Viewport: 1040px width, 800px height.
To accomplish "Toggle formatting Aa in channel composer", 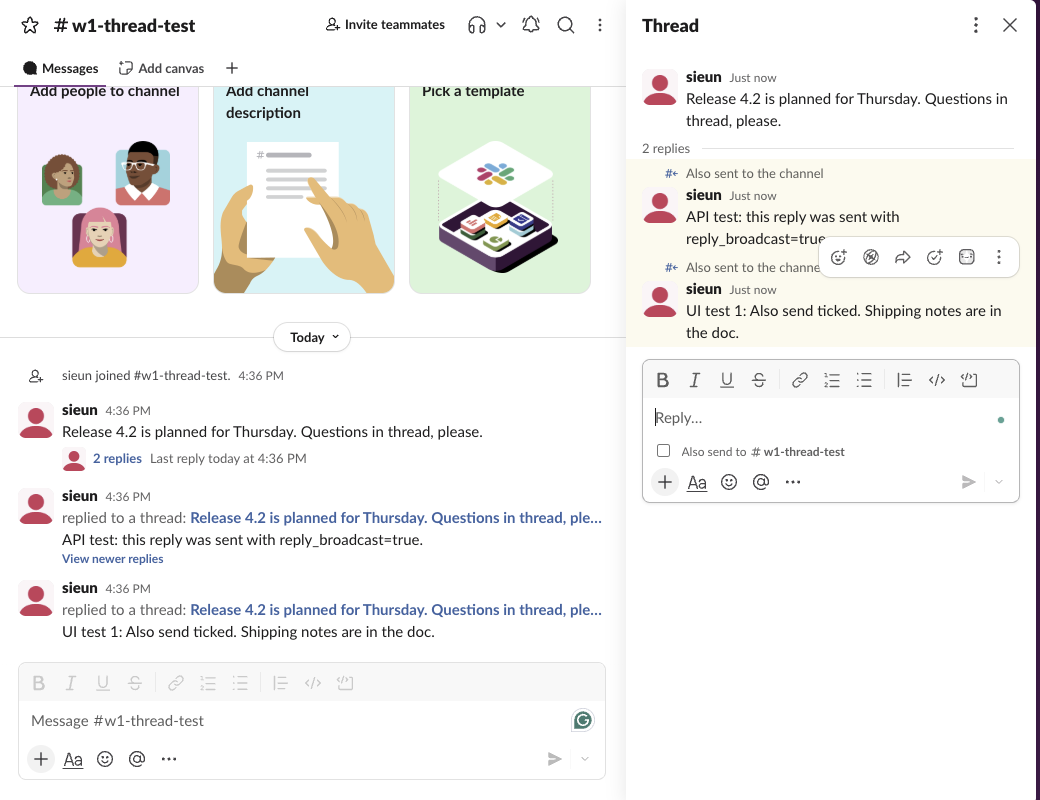I will click(x=73, y=760).
